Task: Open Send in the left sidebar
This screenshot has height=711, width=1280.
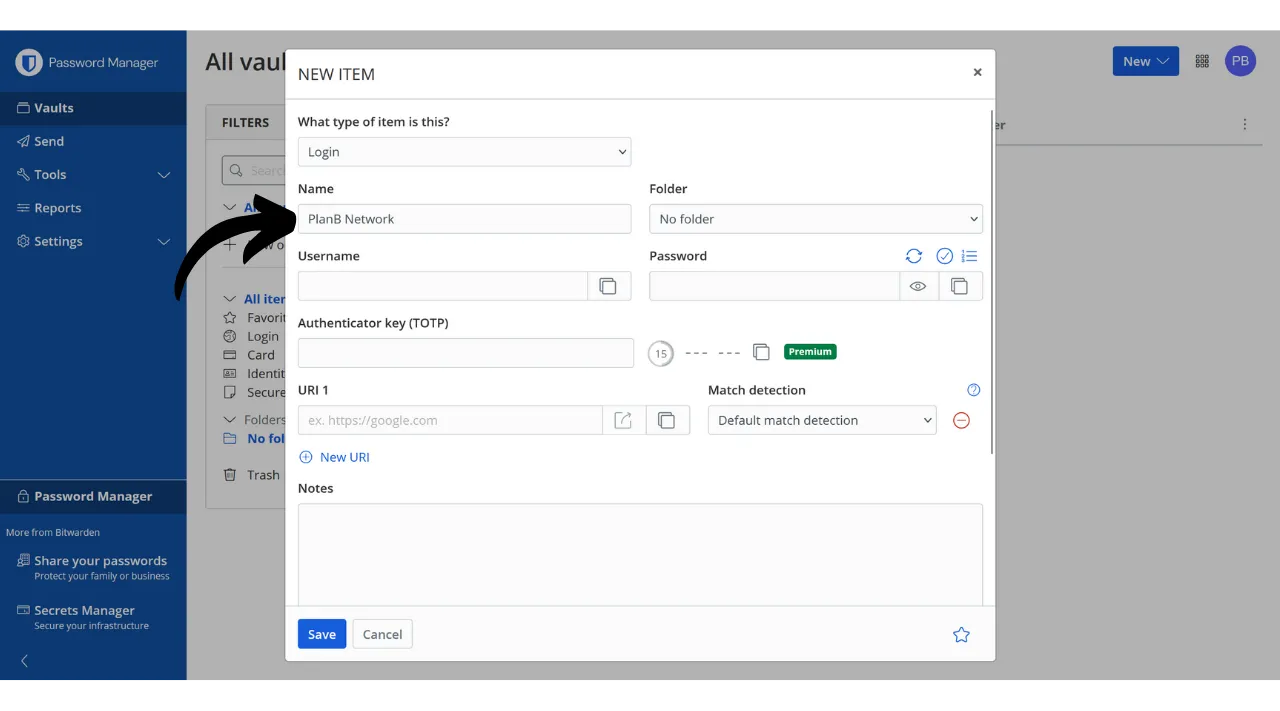Action: click(x=49, y=141)
